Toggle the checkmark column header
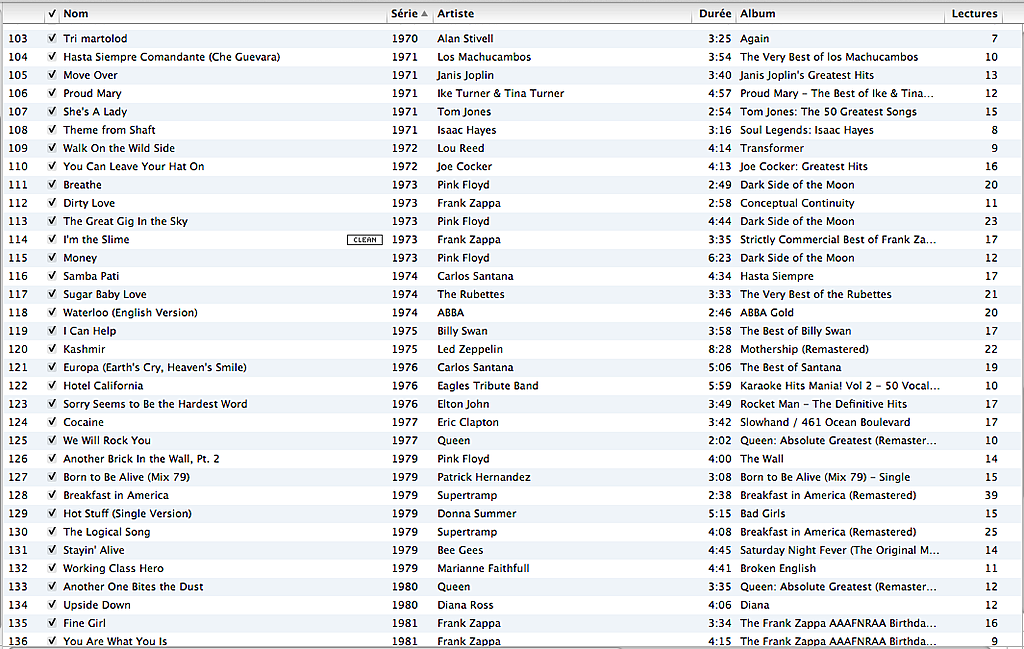The height and width of the screenshot is (649, 1024). point(52,14)
